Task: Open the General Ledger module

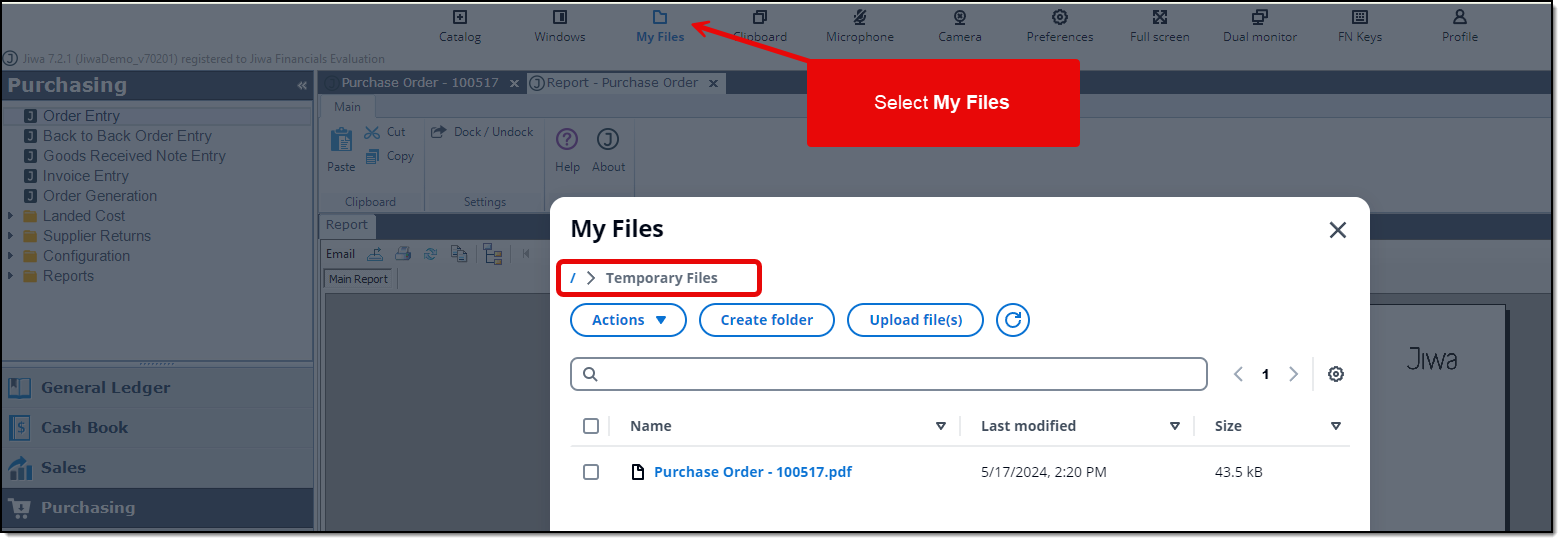Action: pos(157,388)
